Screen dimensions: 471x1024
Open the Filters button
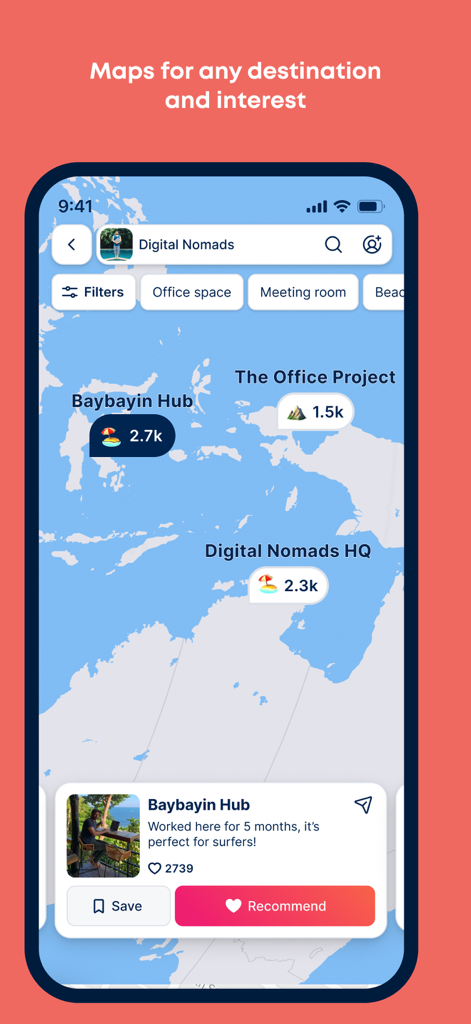tap(93, 292)
